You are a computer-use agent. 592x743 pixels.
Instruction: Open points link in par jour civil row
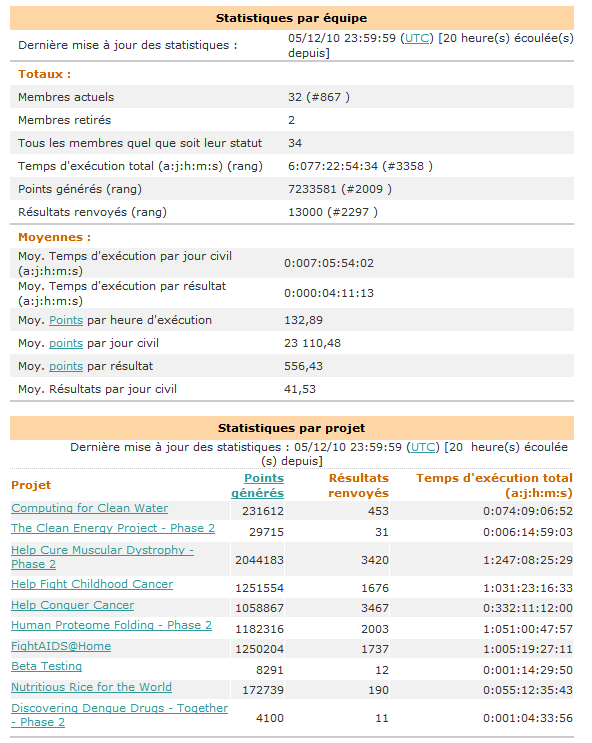tap(66, 343)
